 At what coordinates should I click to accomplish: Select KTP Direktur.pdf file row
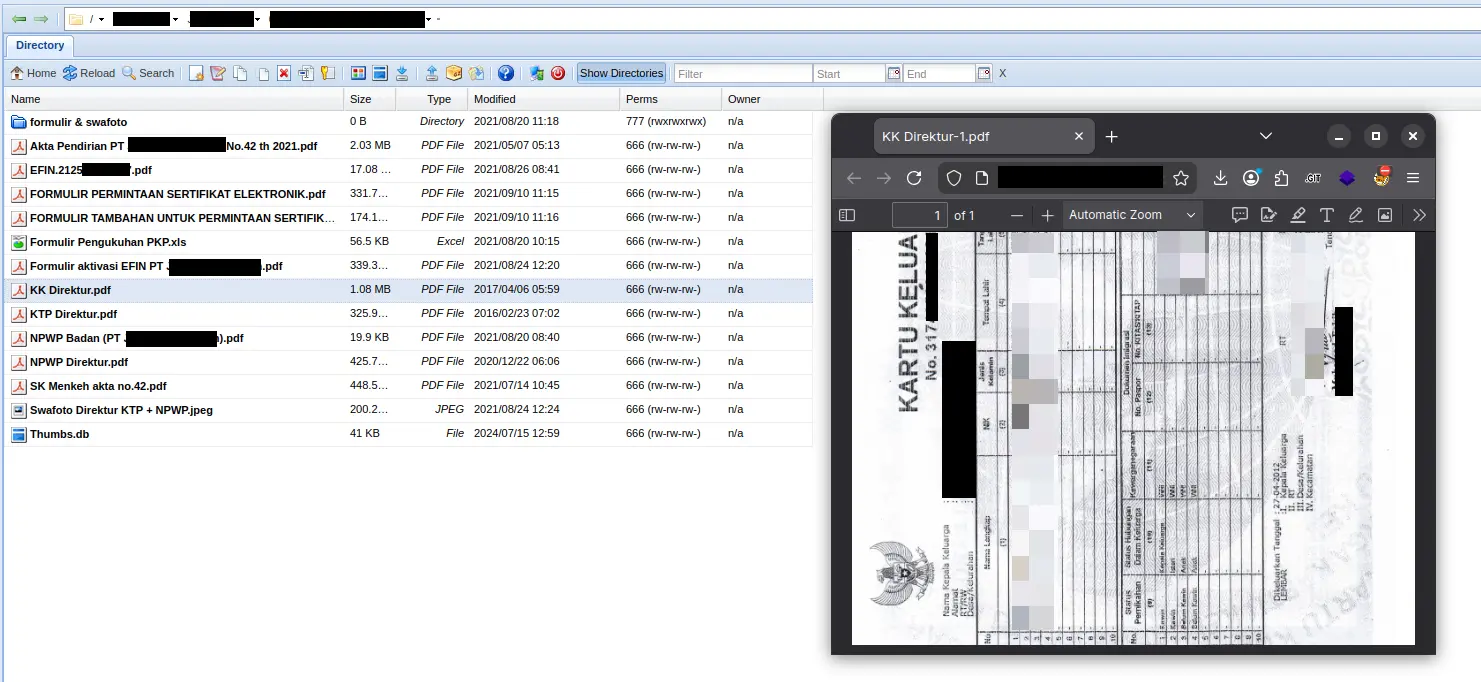tap(408, 314)
